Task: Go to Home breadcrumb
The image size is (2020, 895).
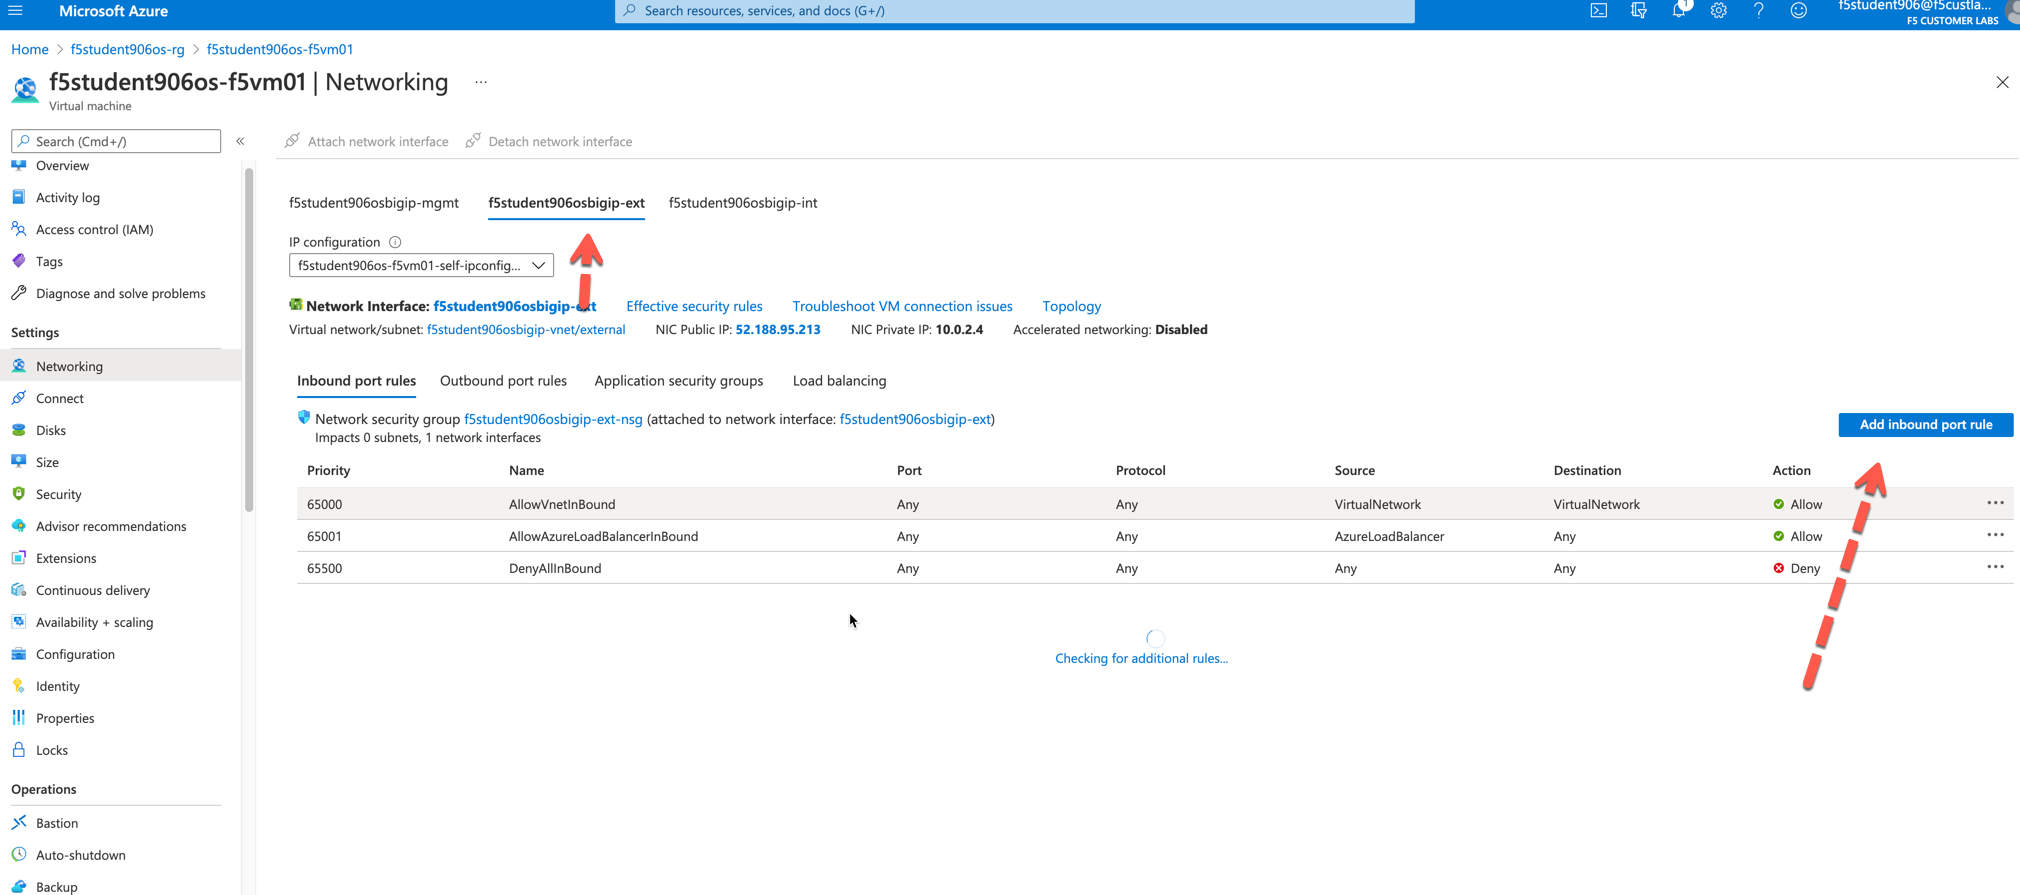Action: 30,49
